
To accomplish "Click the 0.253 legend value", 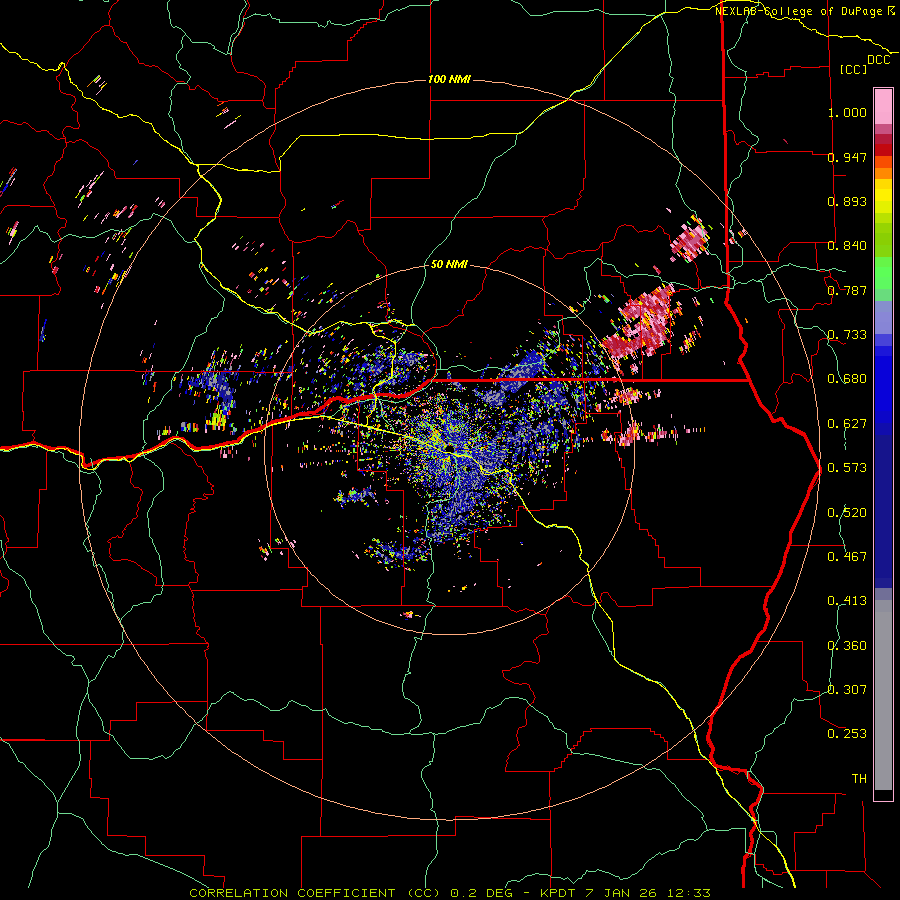I will pos(847,734).
